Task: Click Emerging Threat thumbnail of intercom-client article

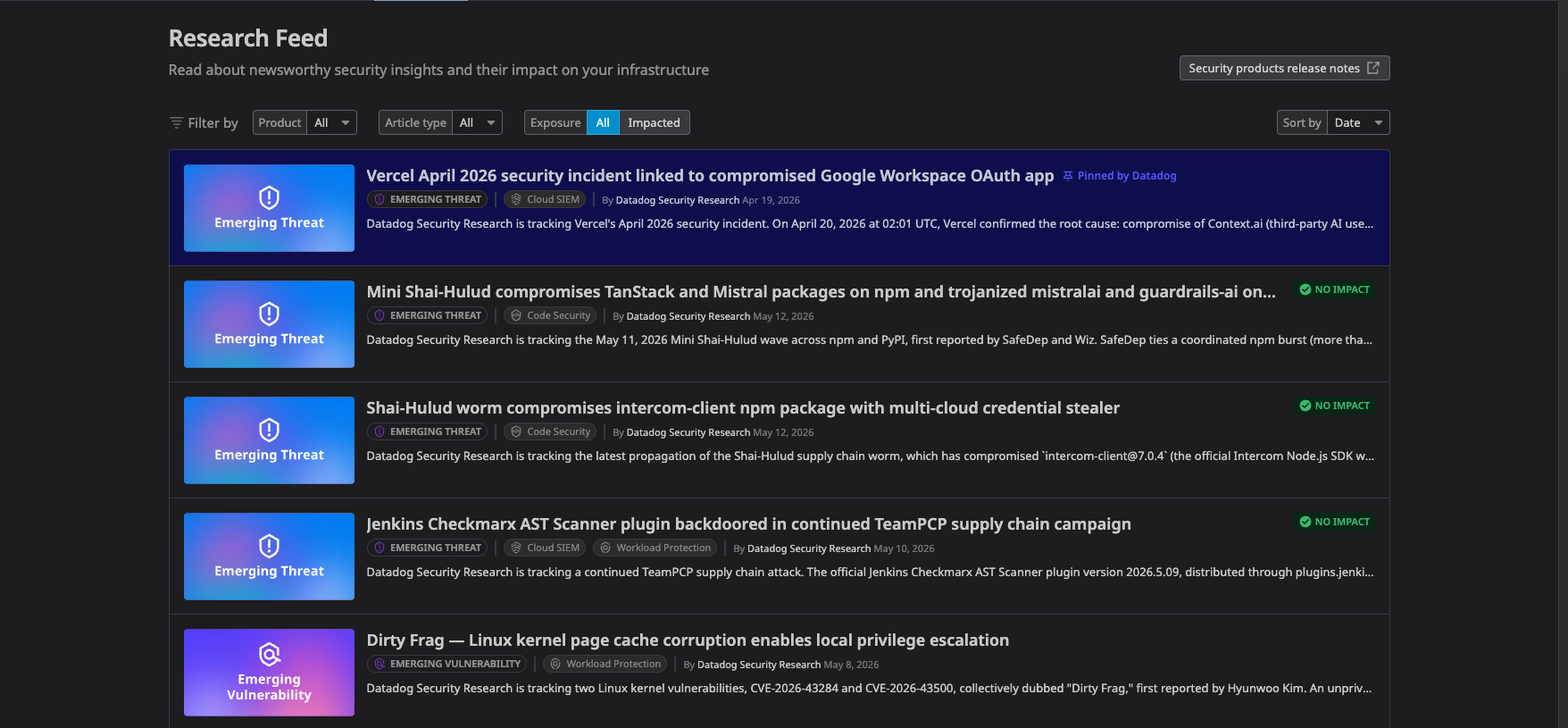Action: (269, 440)
